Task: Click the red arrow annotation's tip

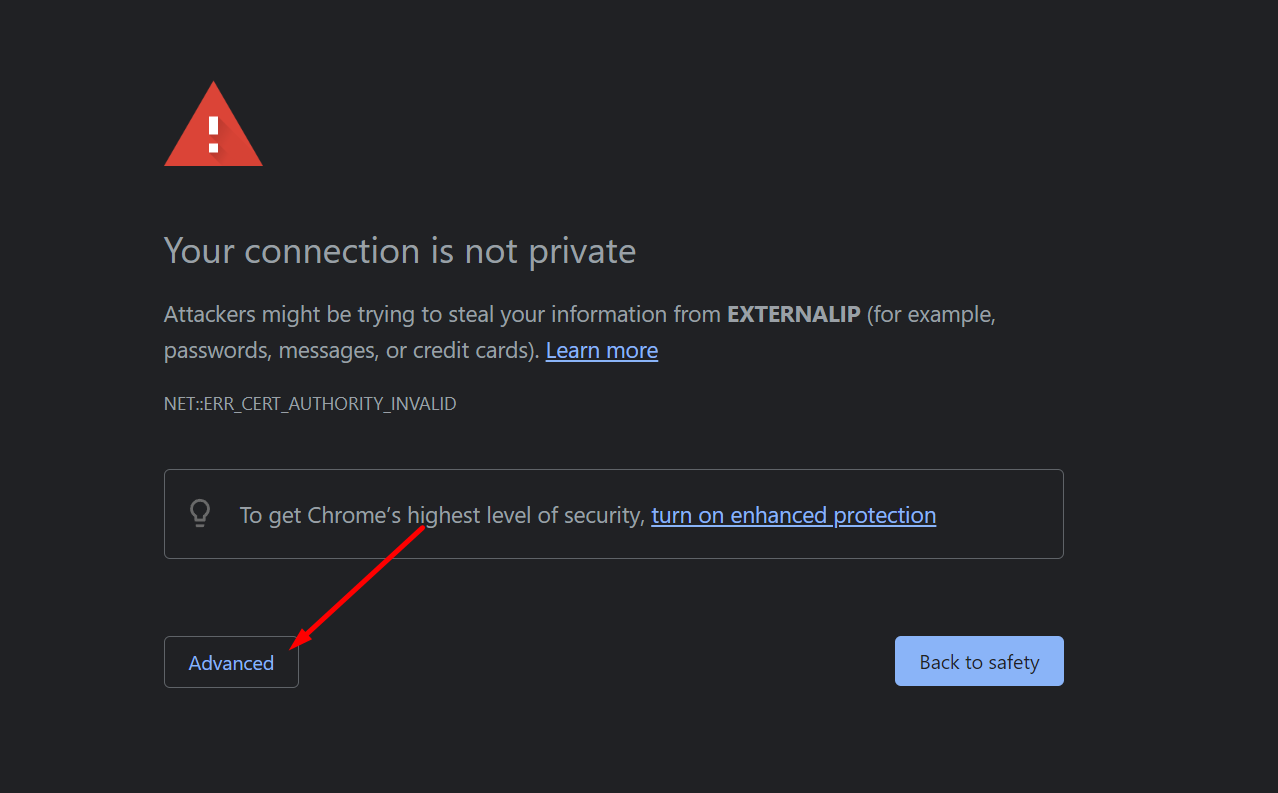Action: click(293, 646)
